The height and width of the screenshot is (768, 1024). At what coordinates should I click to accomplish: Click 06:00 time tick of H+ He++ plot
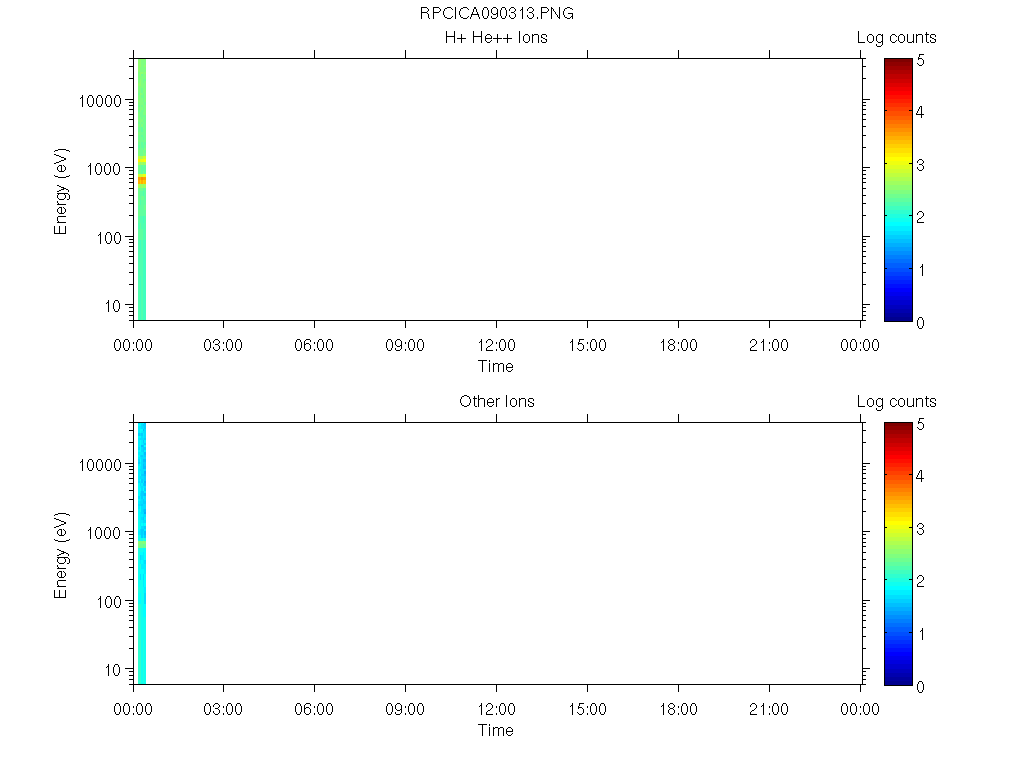(x=314, y=345)
